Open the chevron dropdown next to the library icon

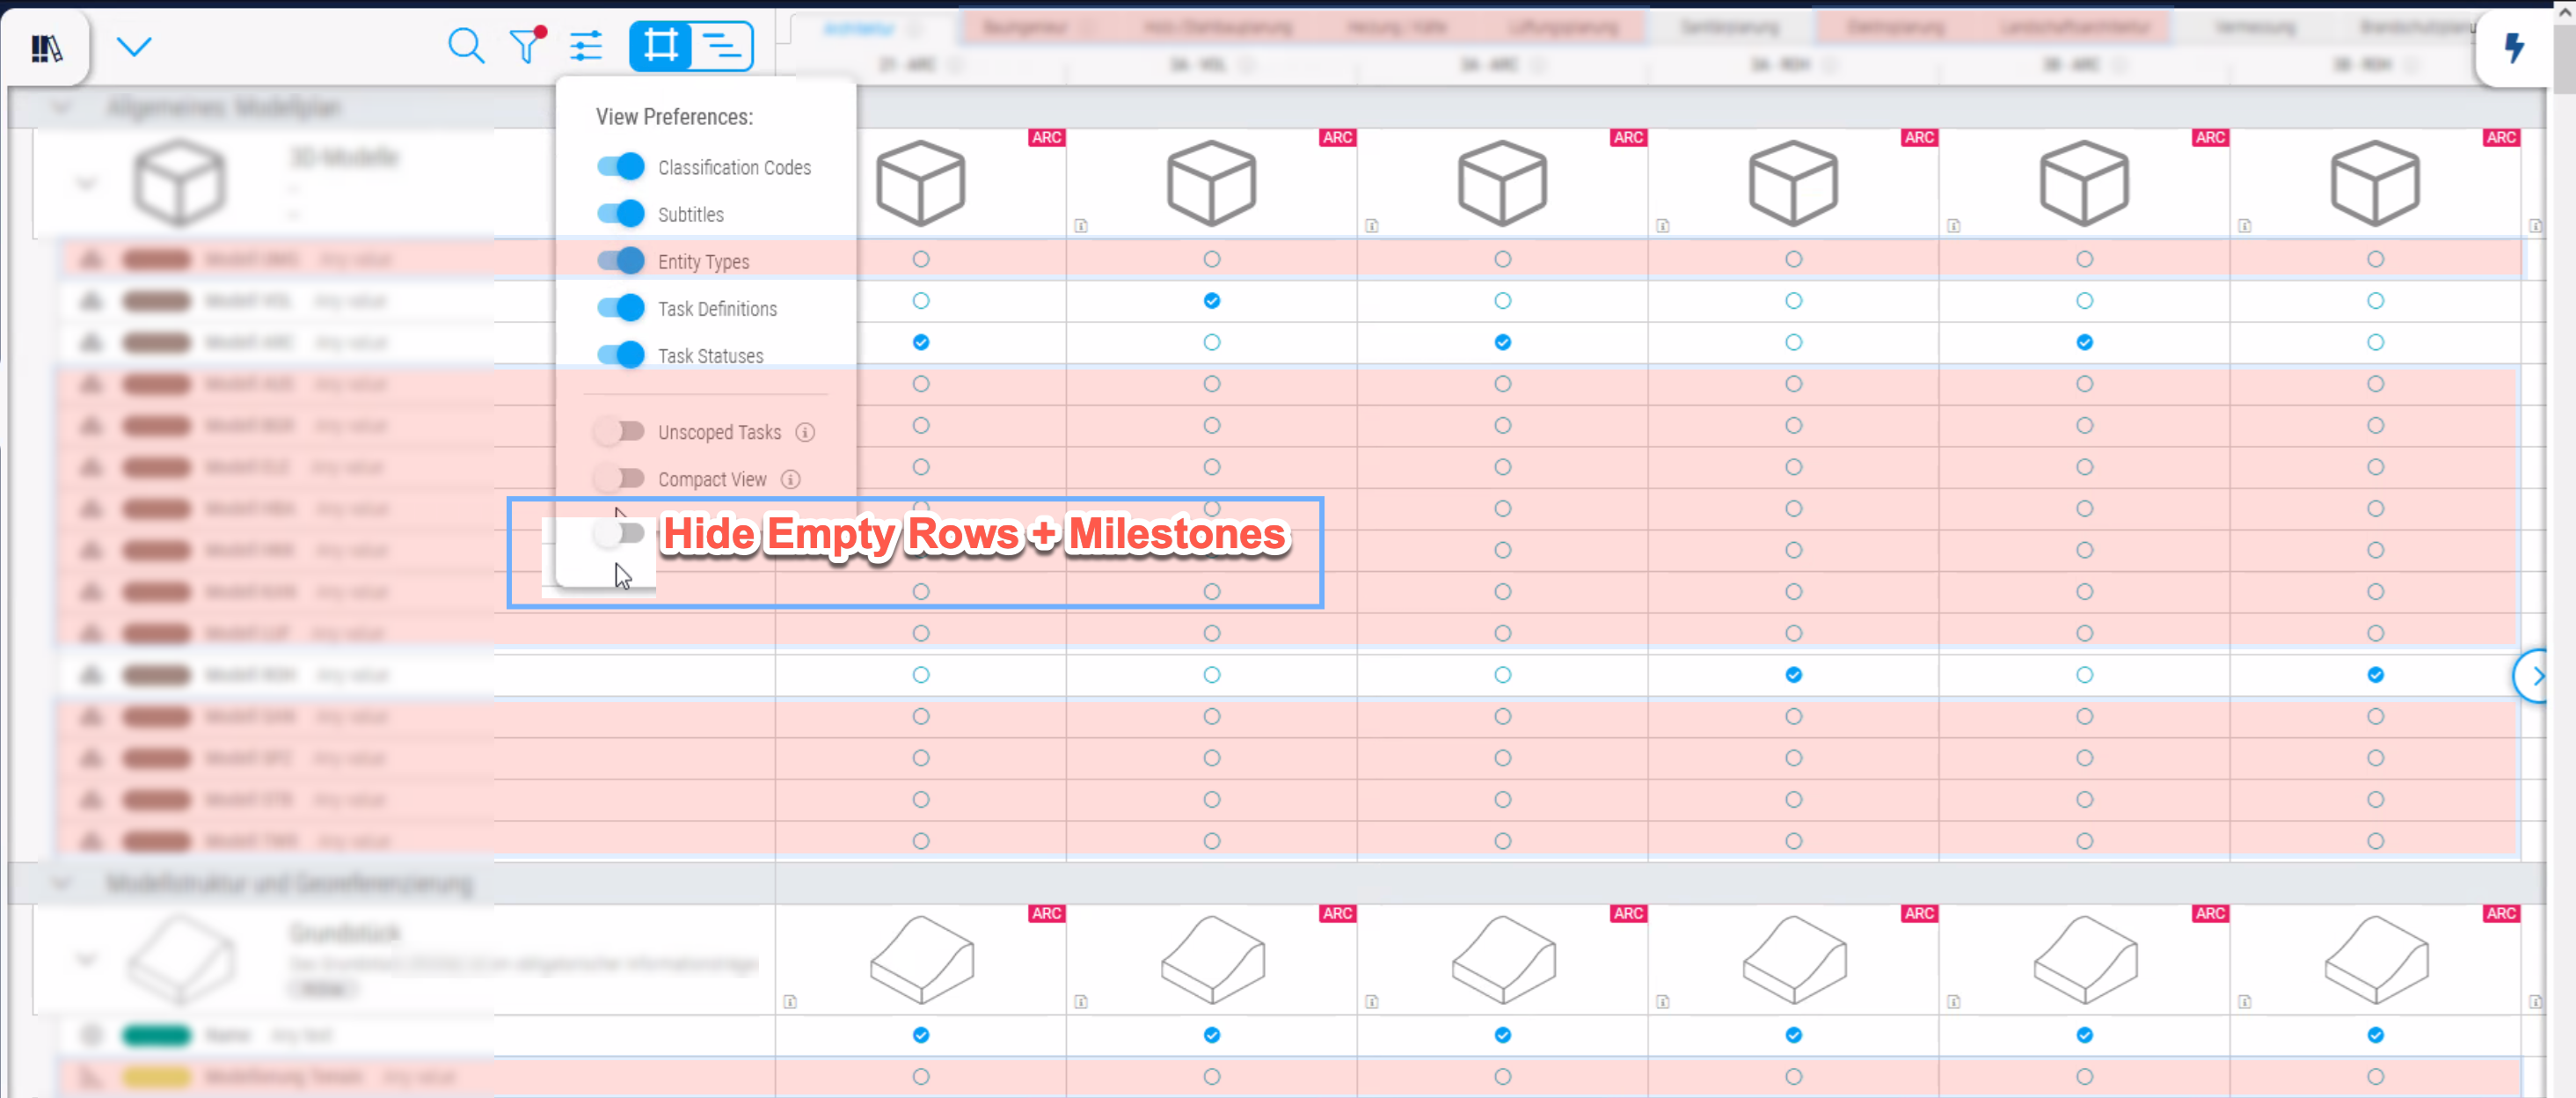[134, 46]
